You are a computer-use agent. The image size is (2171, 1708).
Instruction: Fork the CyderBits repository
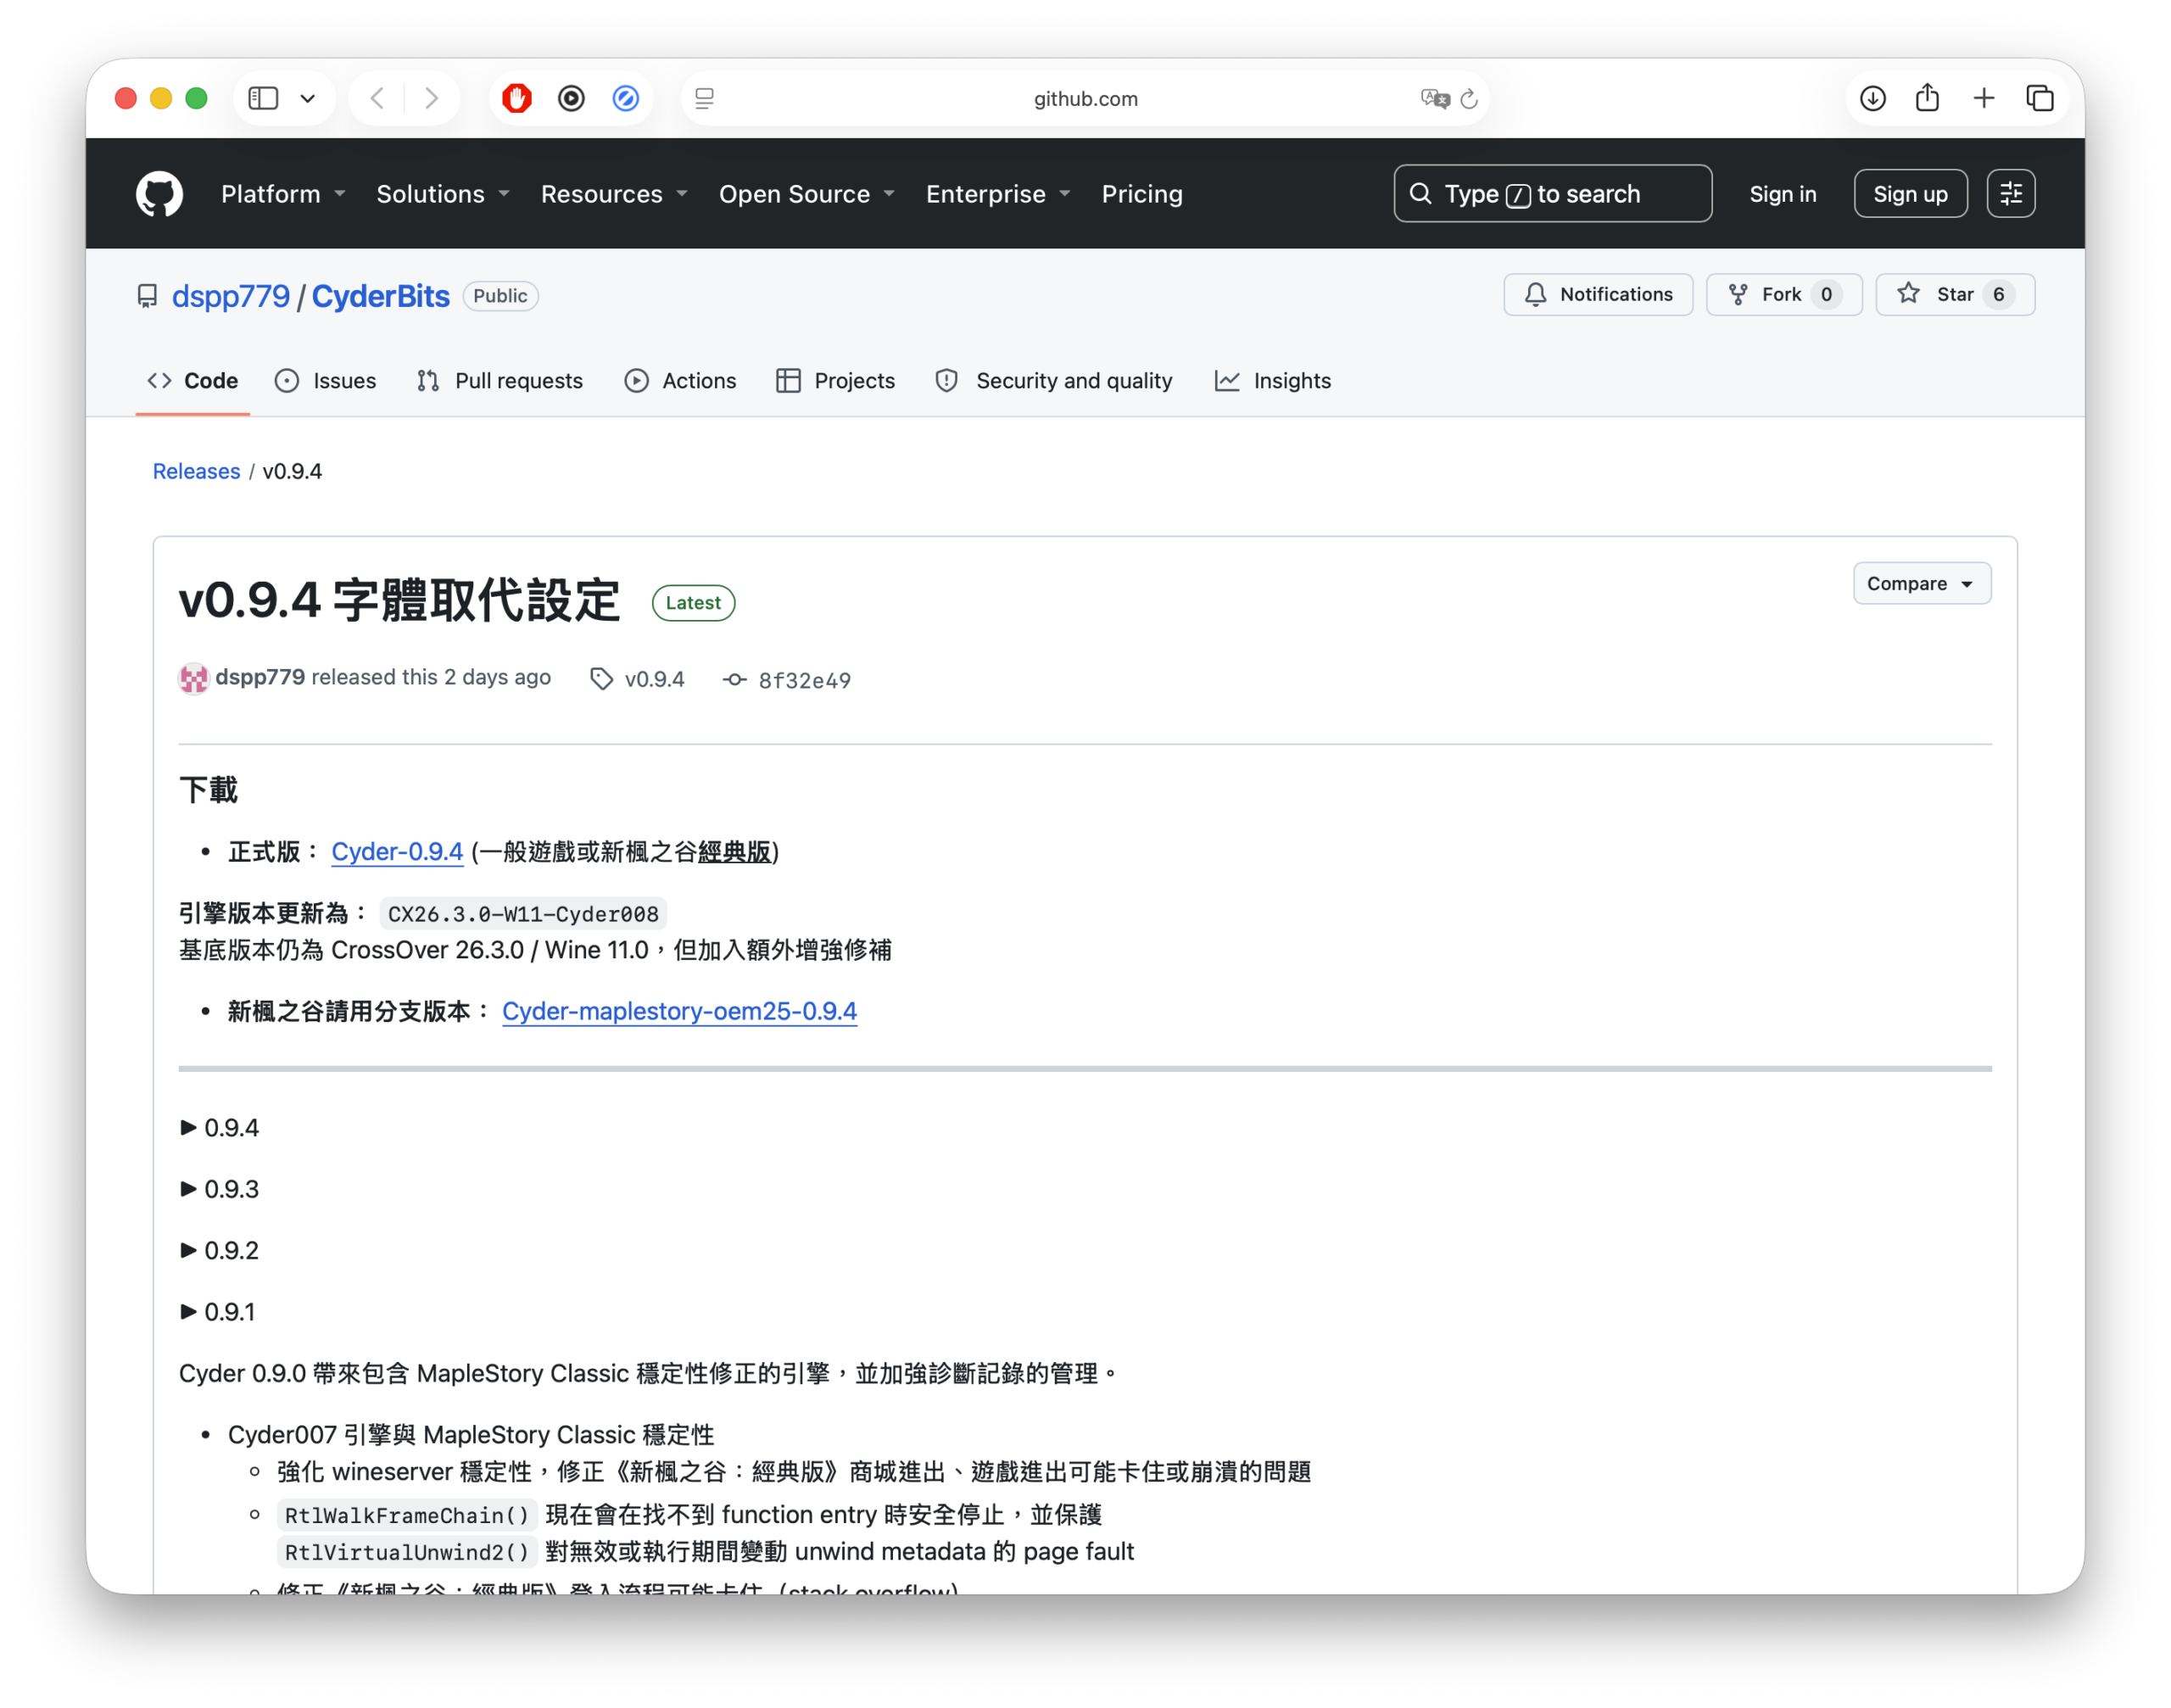pos(1784,295)
